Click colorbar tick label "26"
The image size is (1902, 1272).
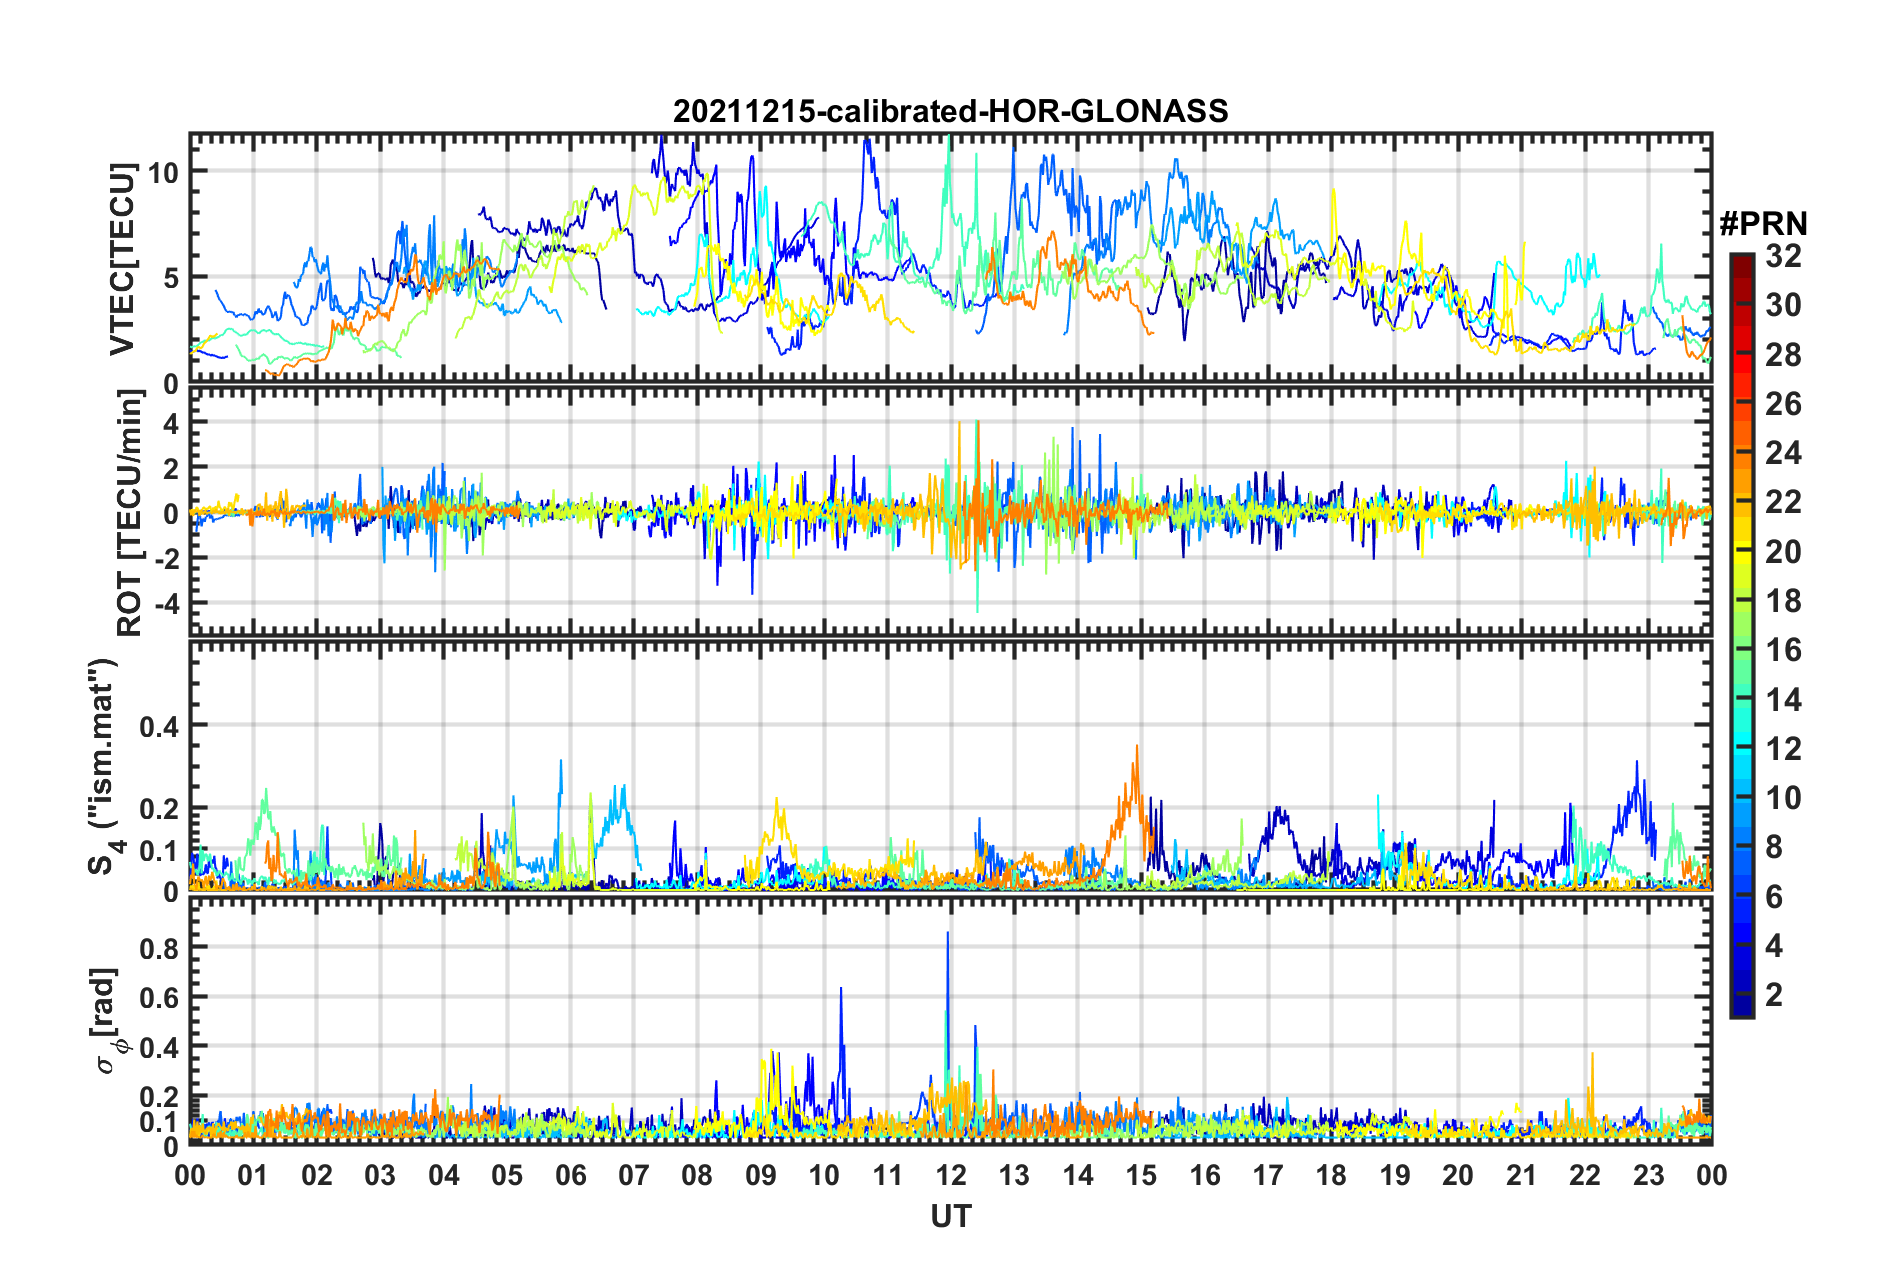pos(1783,404)
